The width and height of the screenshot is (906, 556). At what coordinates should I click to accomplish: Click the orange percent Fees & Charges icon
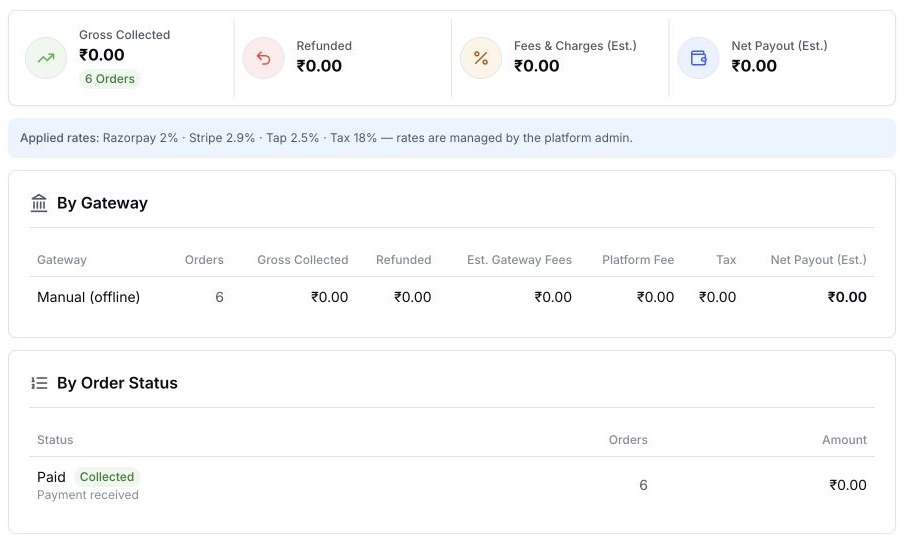(x=481, y=58)
